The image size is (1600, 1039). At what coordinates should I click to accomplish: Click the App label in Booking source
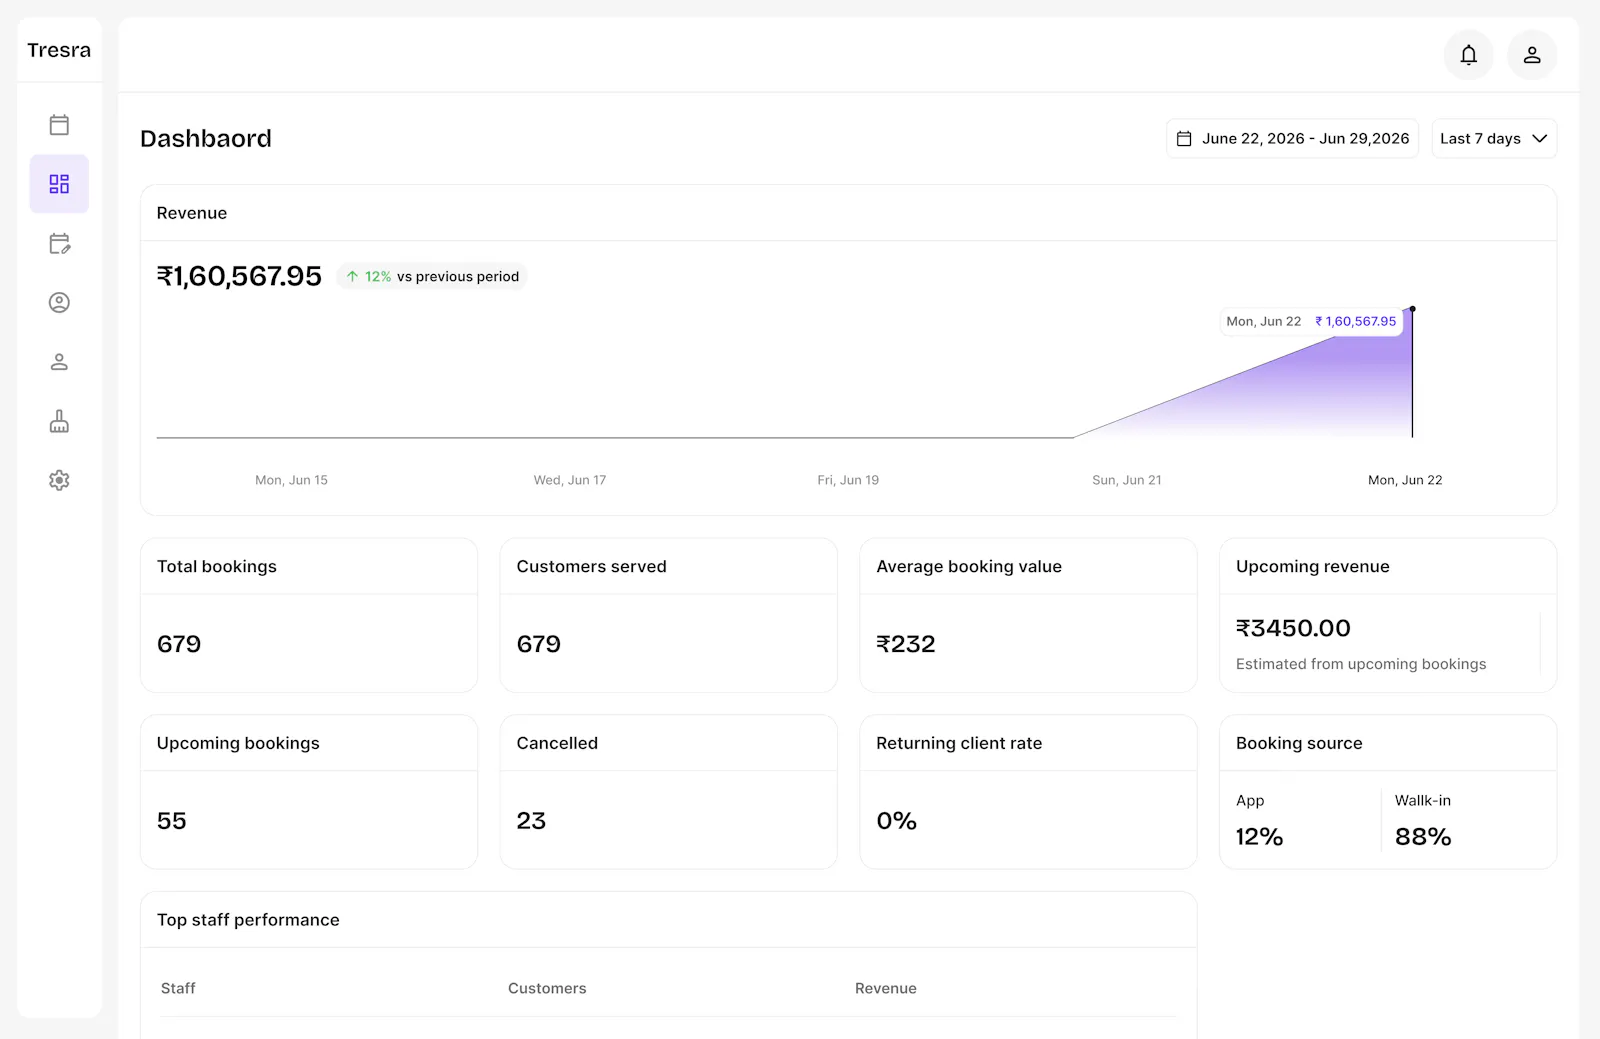pos(1250,801)
